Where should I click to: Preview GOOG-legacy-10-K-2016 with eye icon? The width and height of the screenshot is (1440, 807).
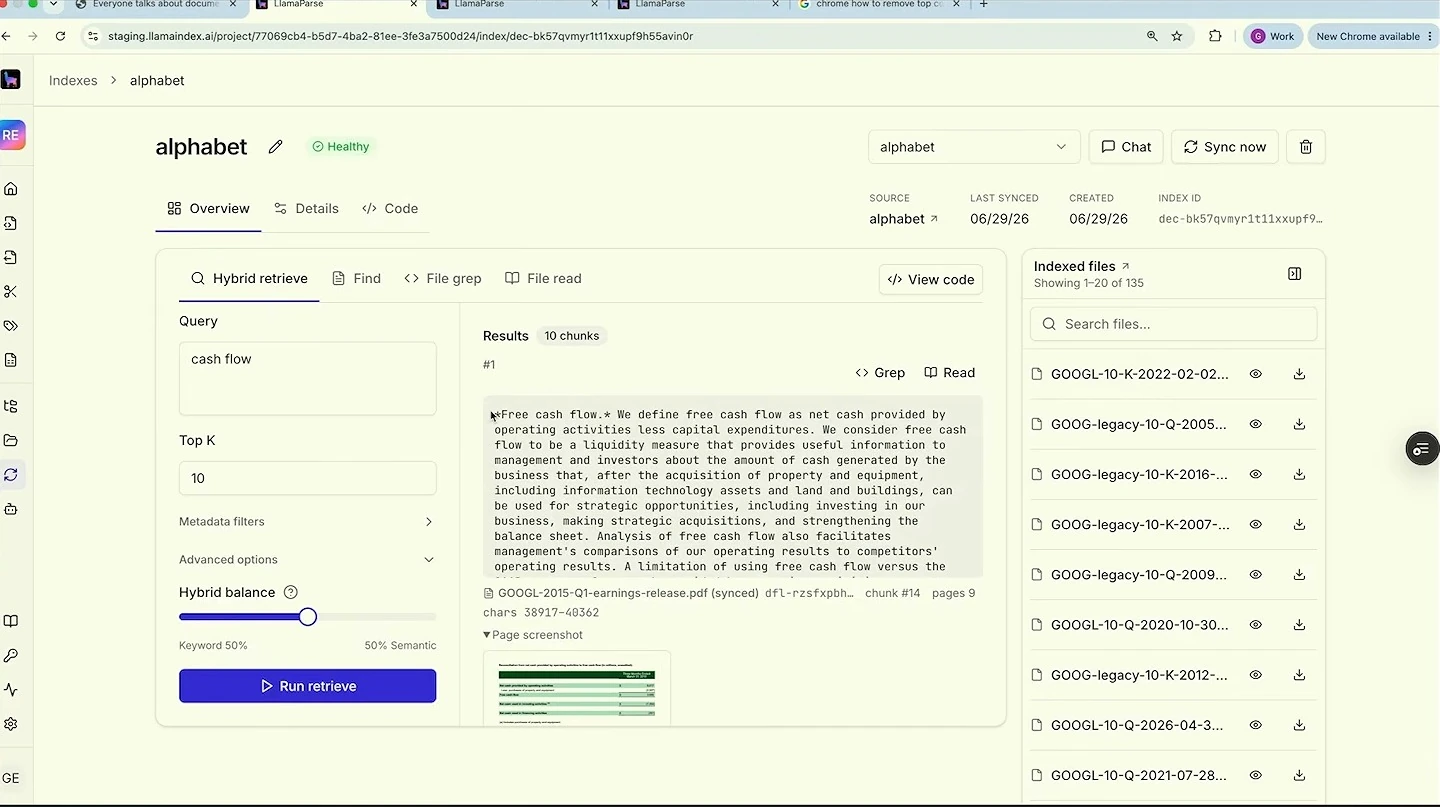click(1255, 474)
